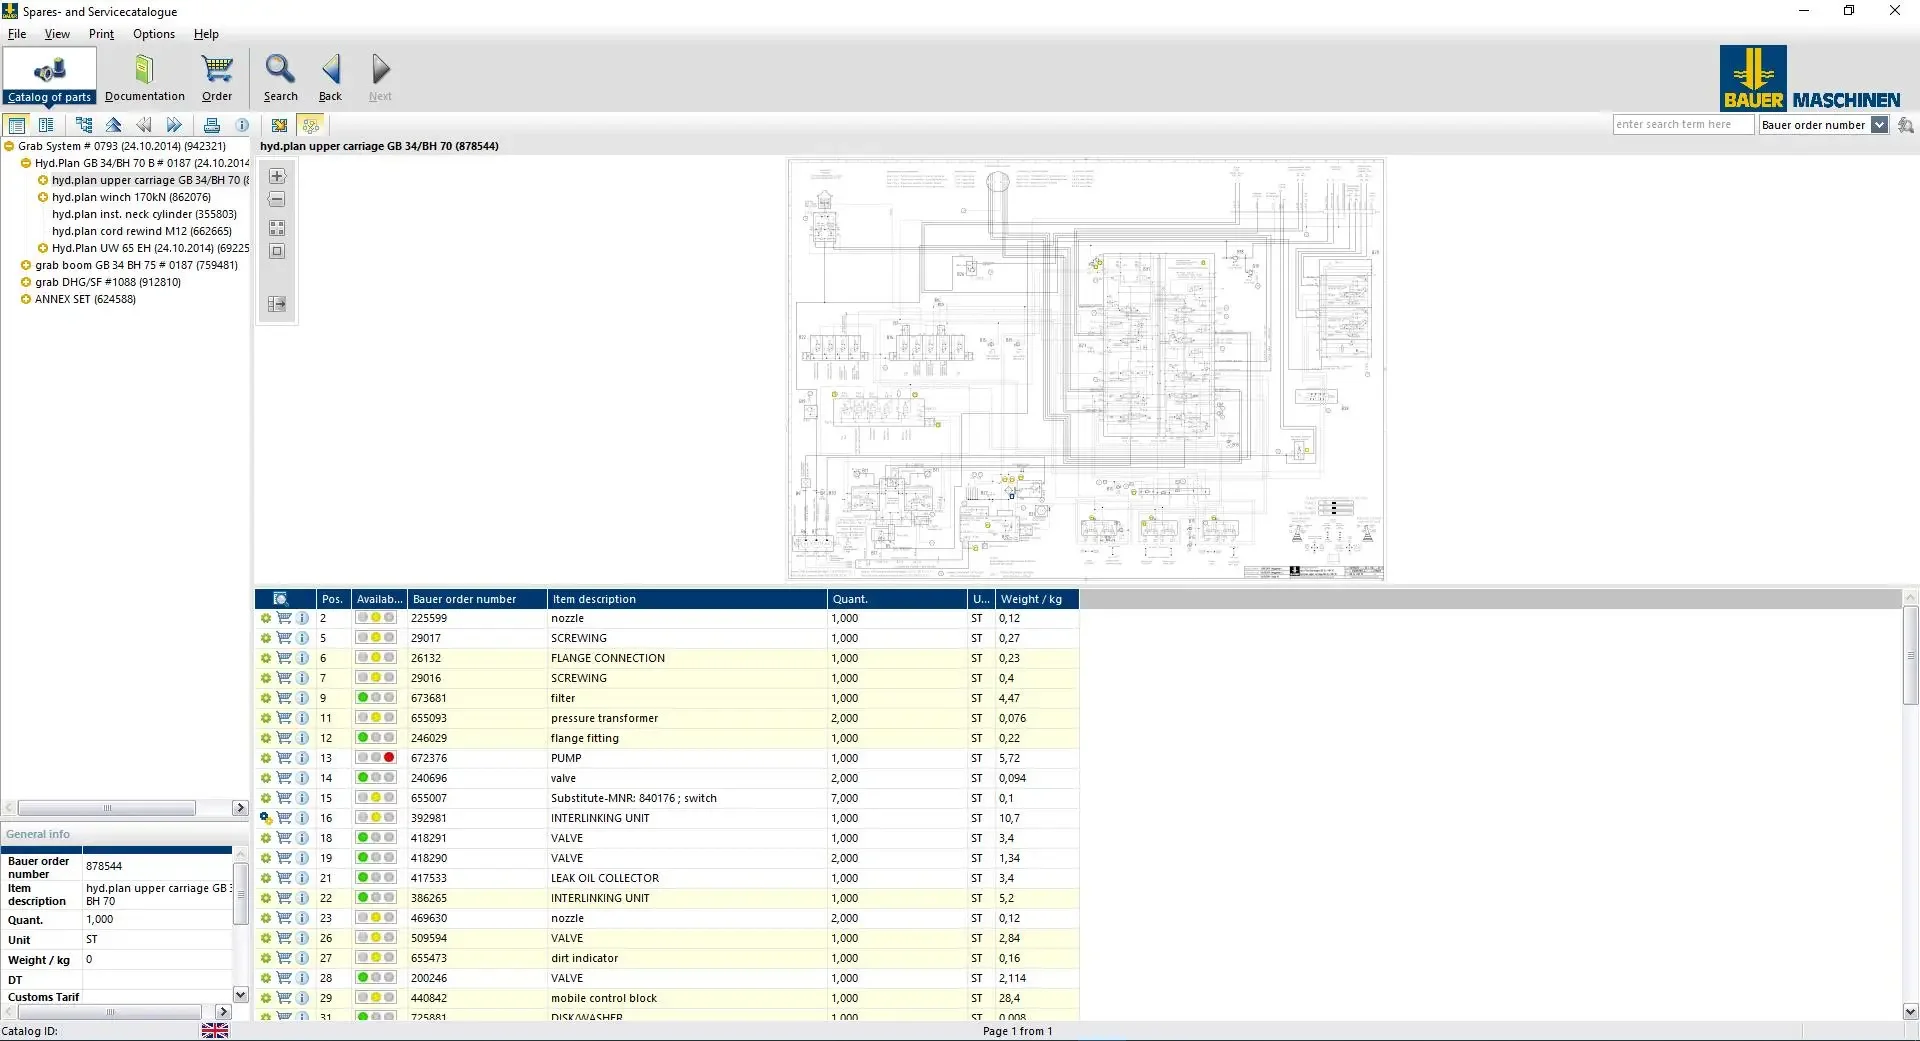Click the search term input field
The image size is (1920, 1041).
pyautogui.click(x=1682, y=125)
